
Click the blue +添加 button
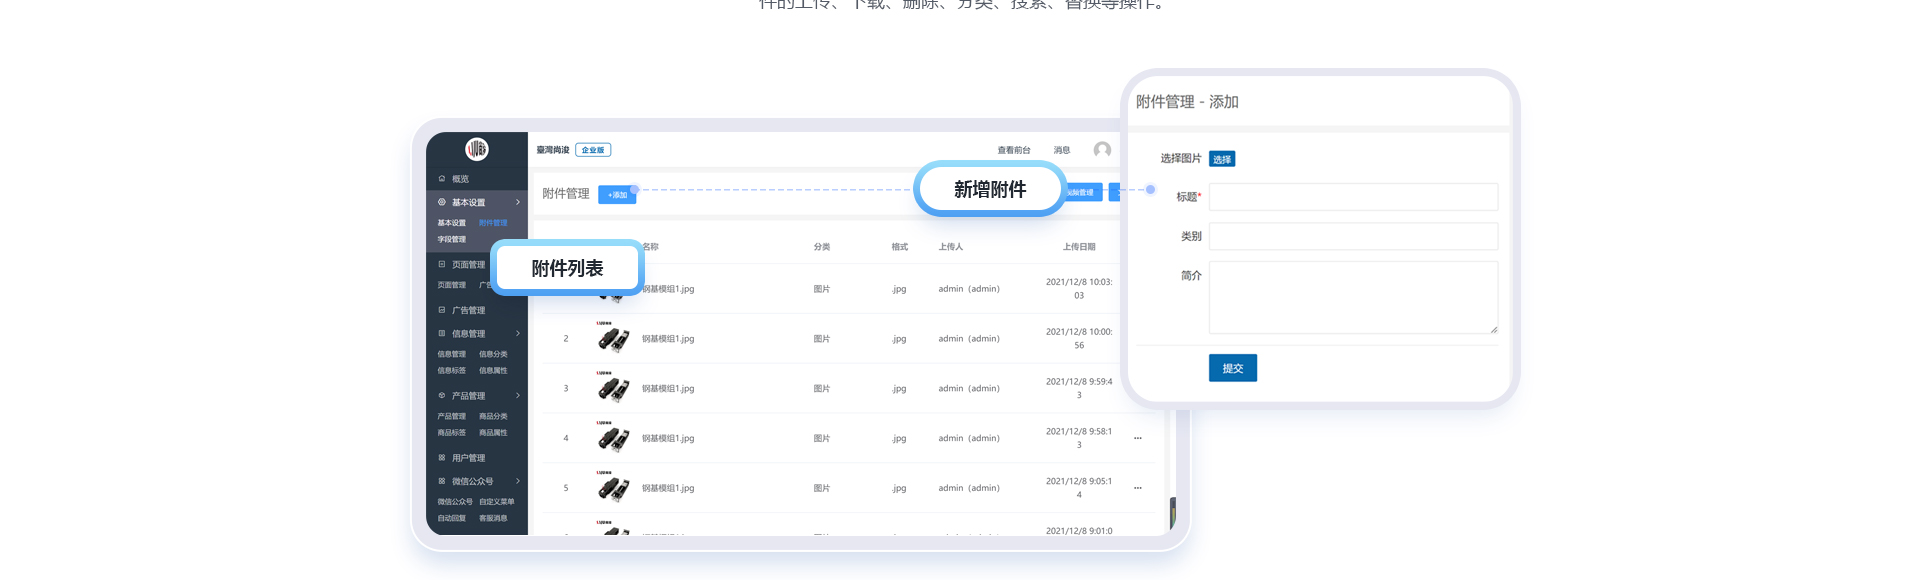coord(617,195)
